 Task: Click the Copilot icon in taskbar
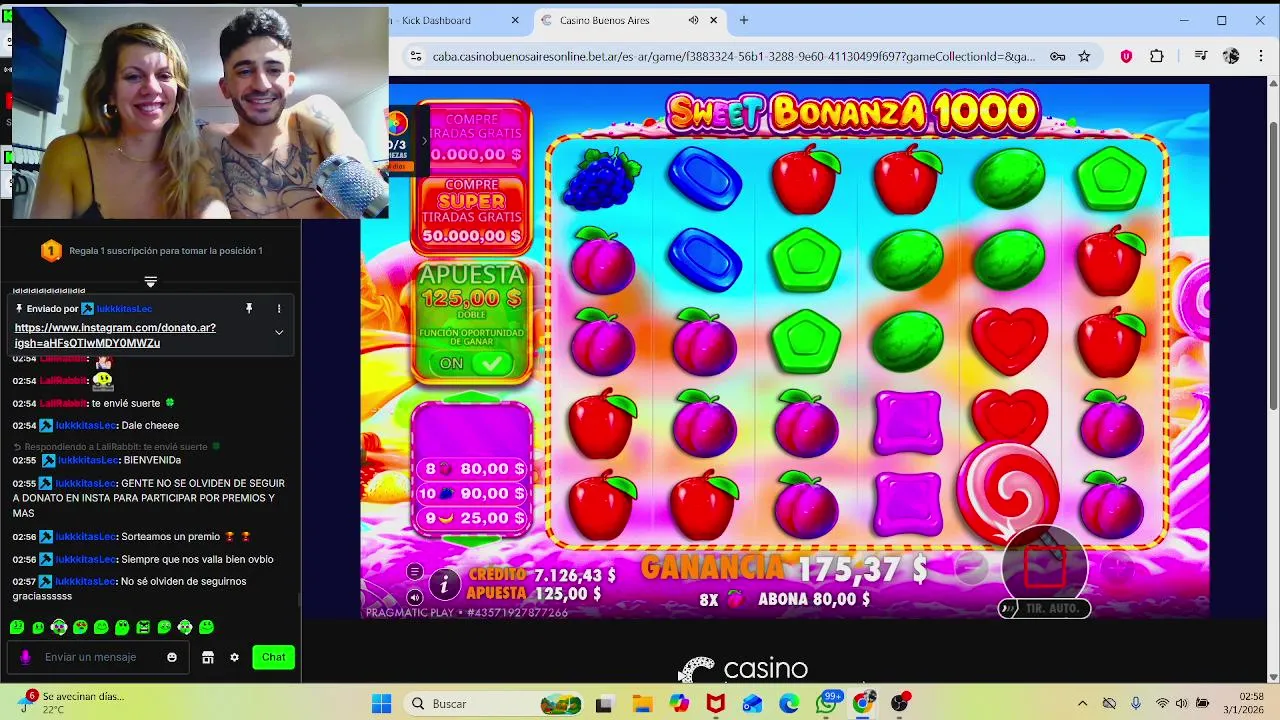tap(679, 704)
